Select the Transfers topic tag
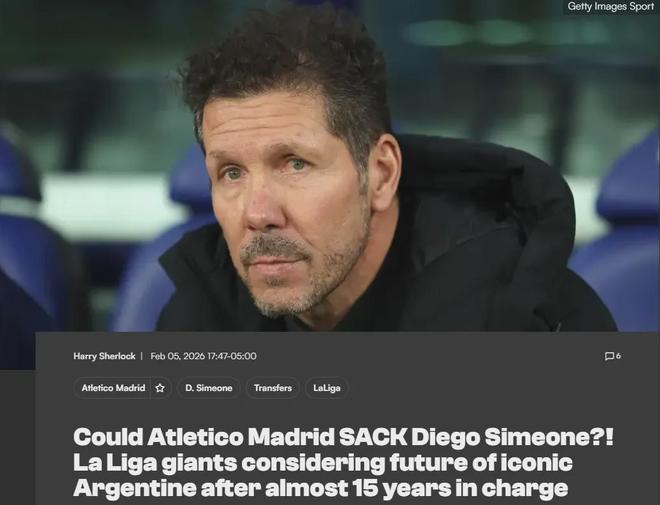The height and width of the screenshot is (505, 660). pos(273,388)
